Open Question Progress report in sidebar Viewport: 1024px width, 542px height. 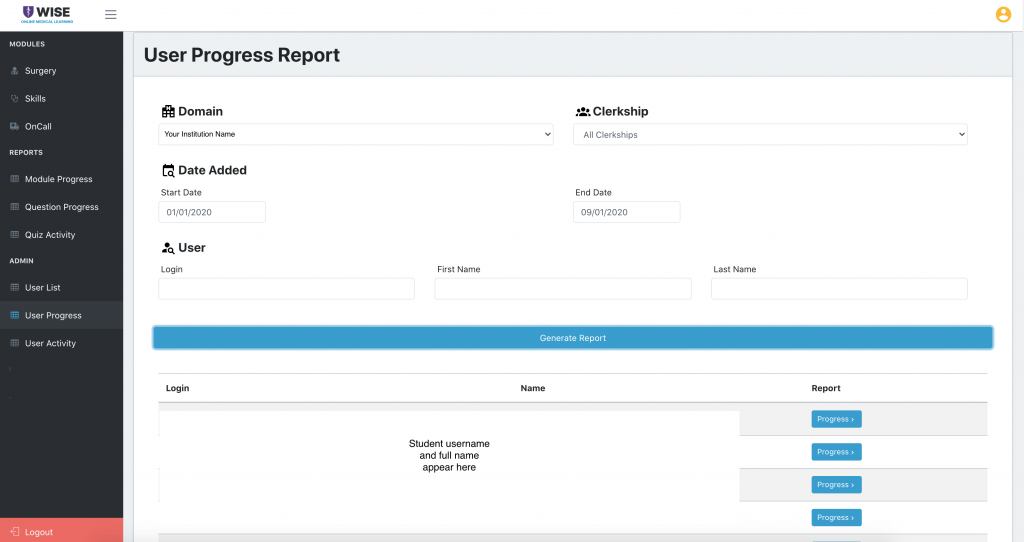pos(61,207)
